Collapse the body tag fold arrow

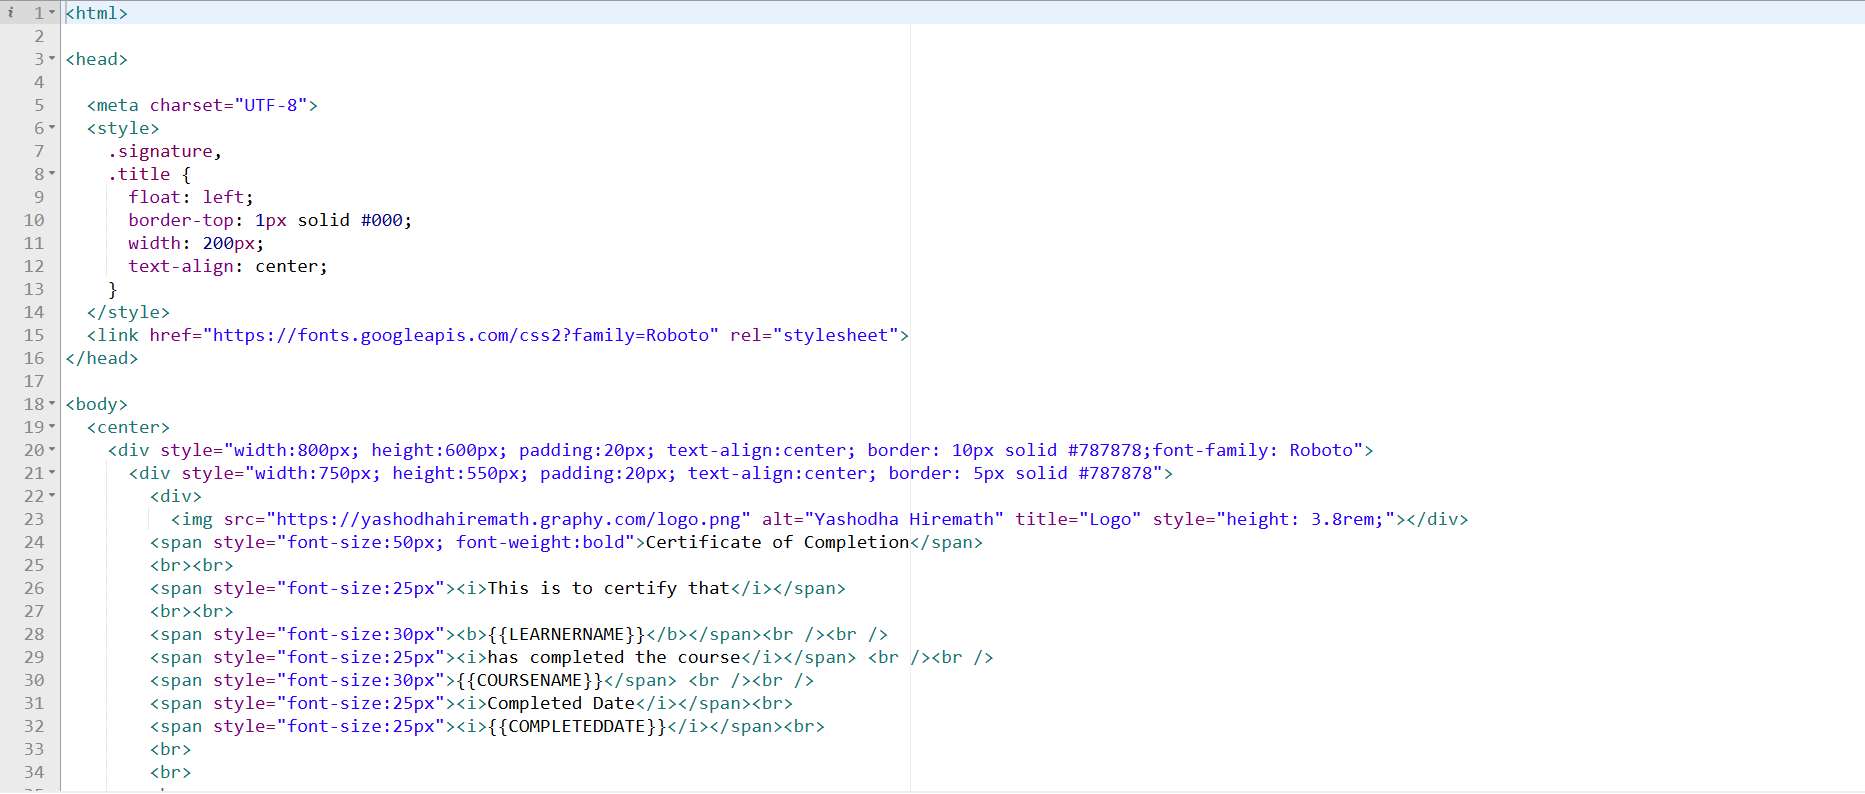click(52, 404)
